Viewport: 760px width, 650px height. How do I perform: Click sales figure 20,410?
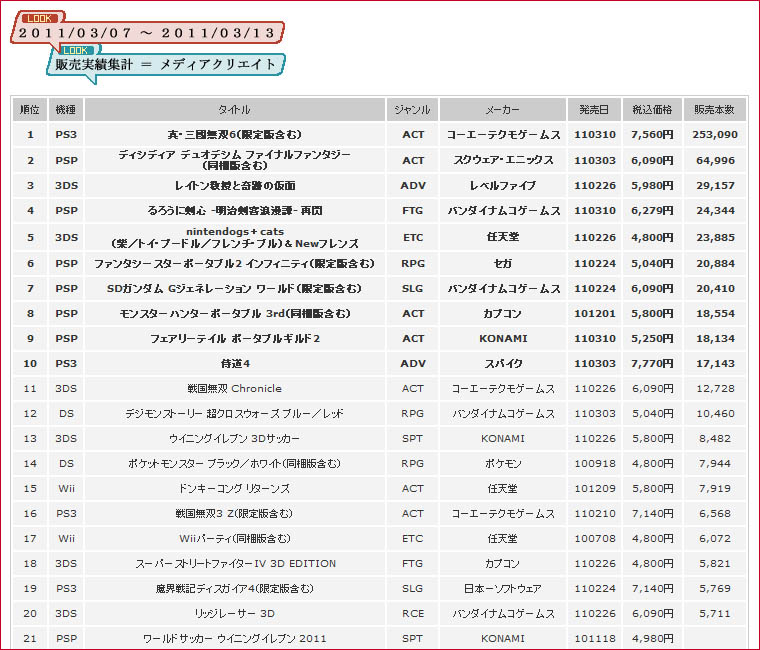pos(715,288)
